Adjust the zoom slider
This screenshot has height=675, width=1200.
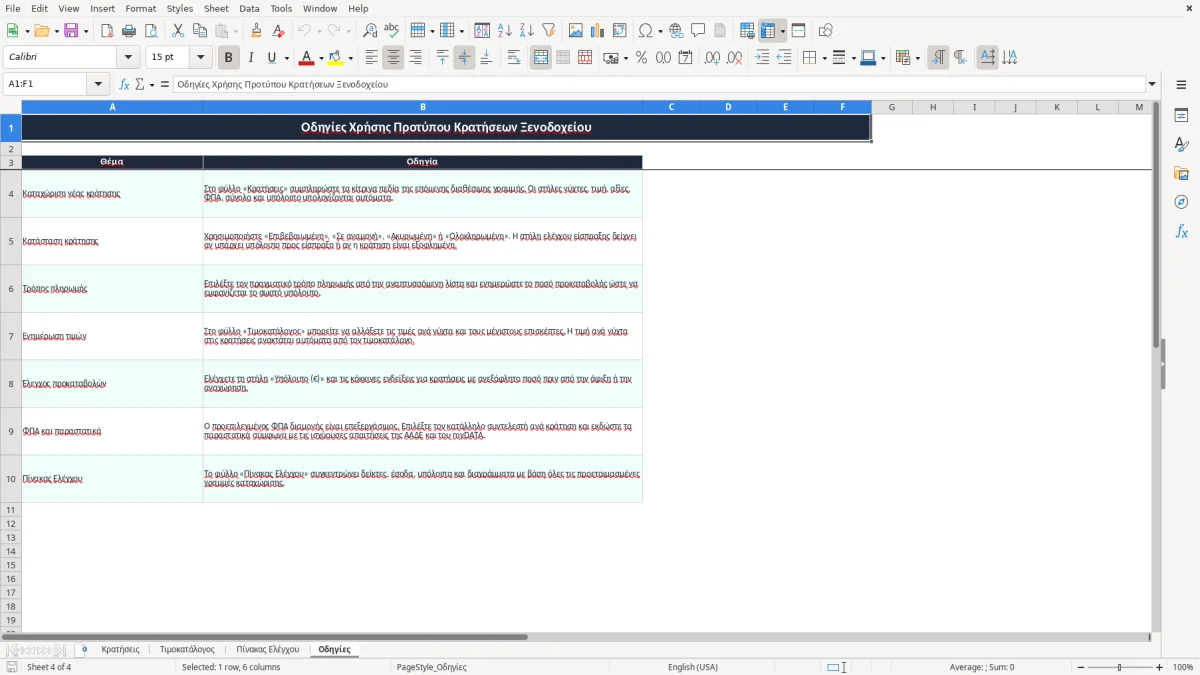(x=1119, y=667)
